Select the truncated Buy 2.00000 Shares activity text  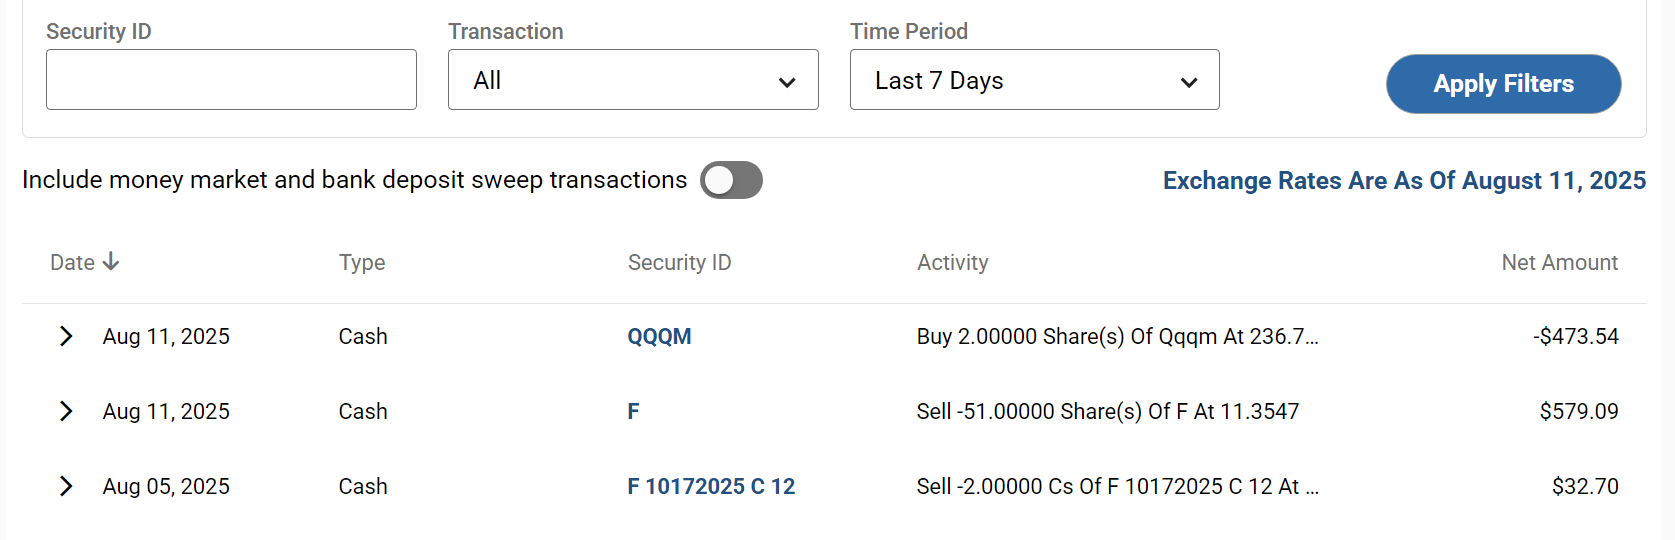click(x=1118, y=336)
